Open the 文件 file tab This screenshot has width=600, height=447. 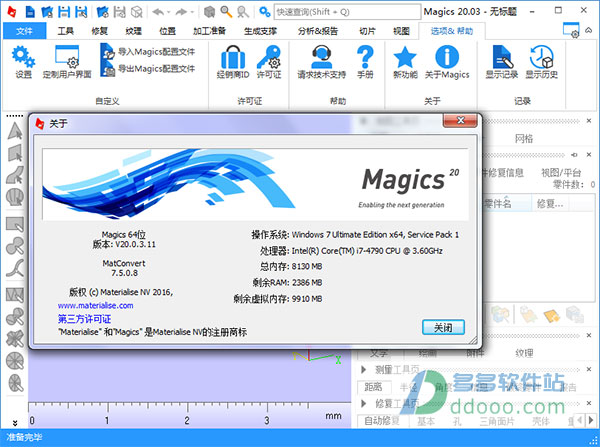click(24, 31)
